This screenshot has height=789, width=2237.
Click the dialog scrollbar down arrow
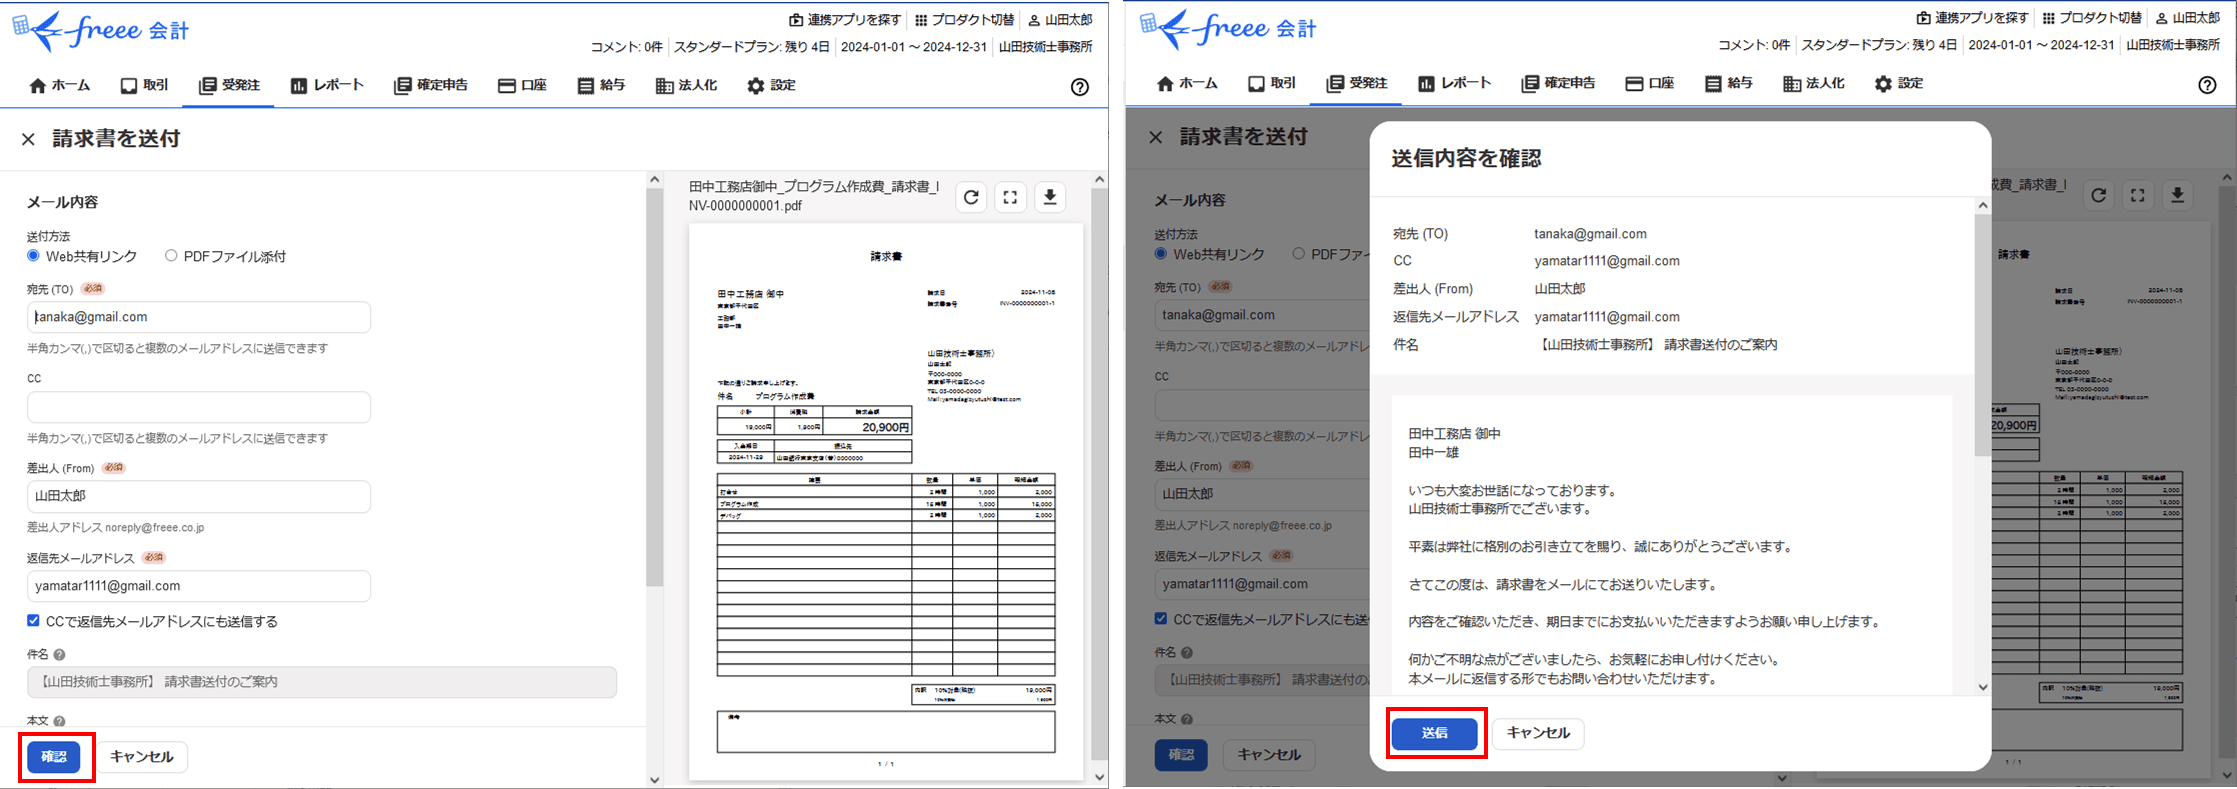coord(1983,687)
